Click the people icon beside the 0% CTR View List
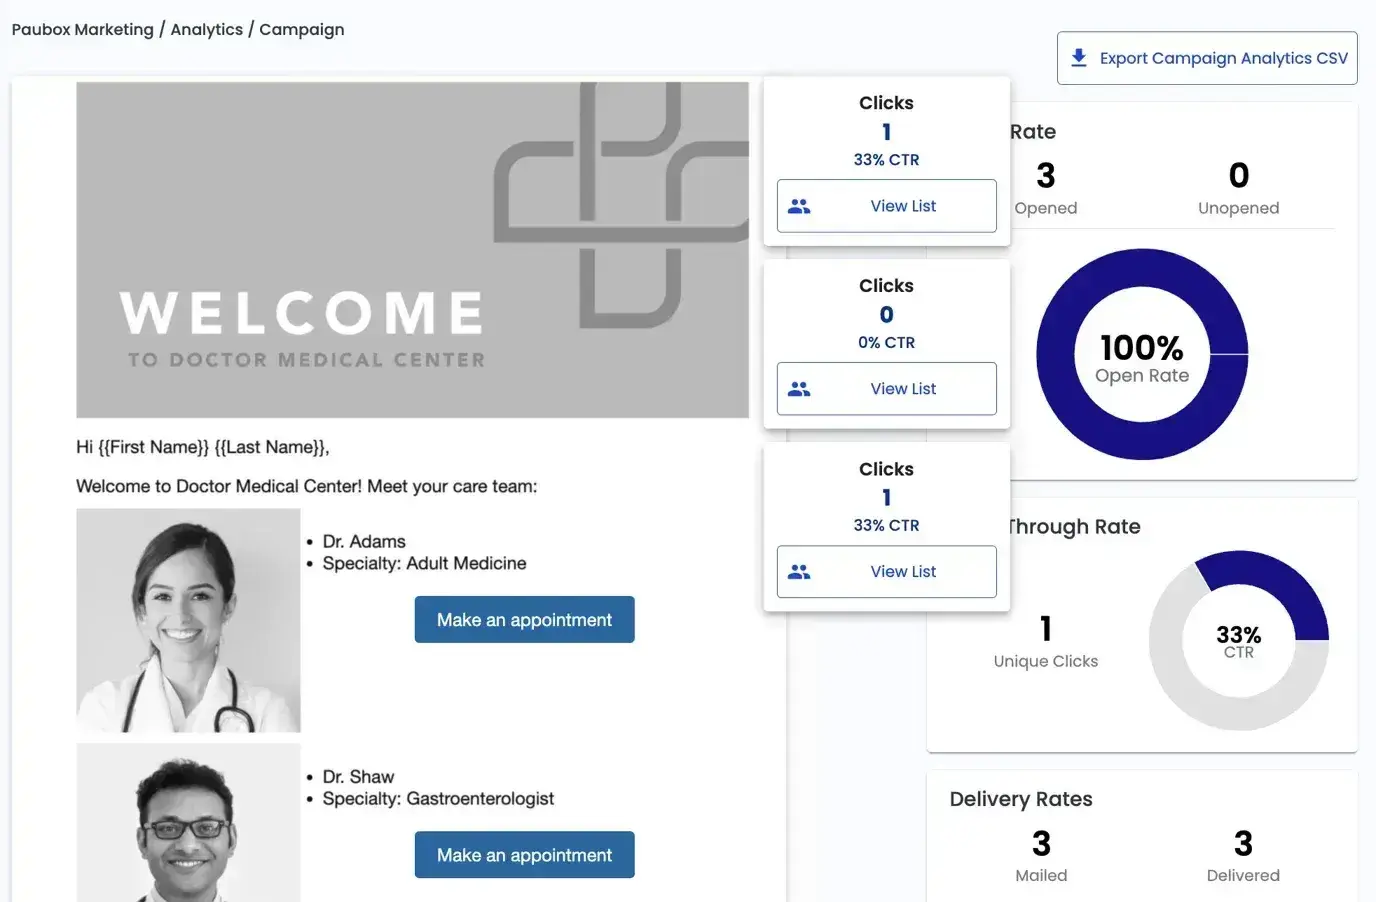1376x902 pixels. point(799,388)
